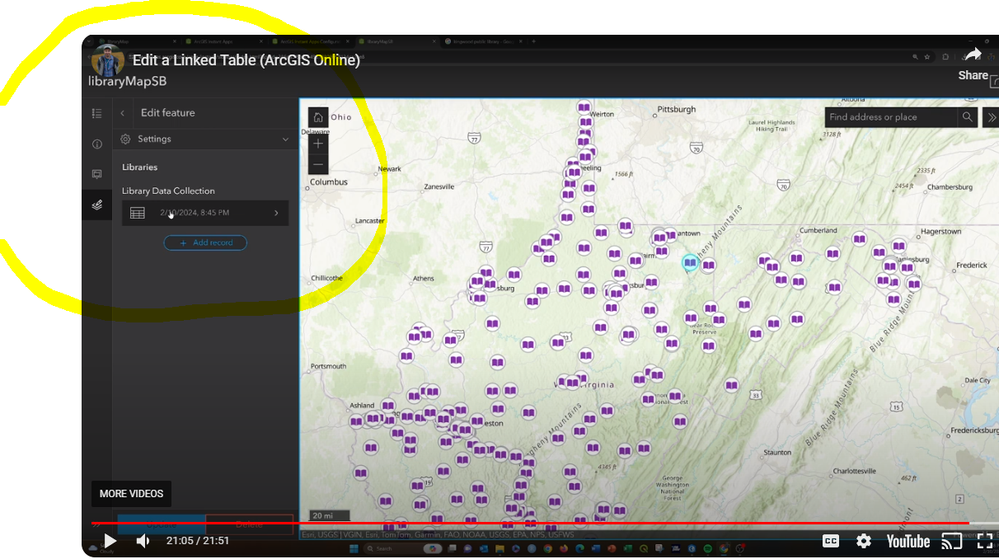Open video on YouTube via logo
Image resolution: width=999 pixels, height=560 pixels.
tap(908, 541)
